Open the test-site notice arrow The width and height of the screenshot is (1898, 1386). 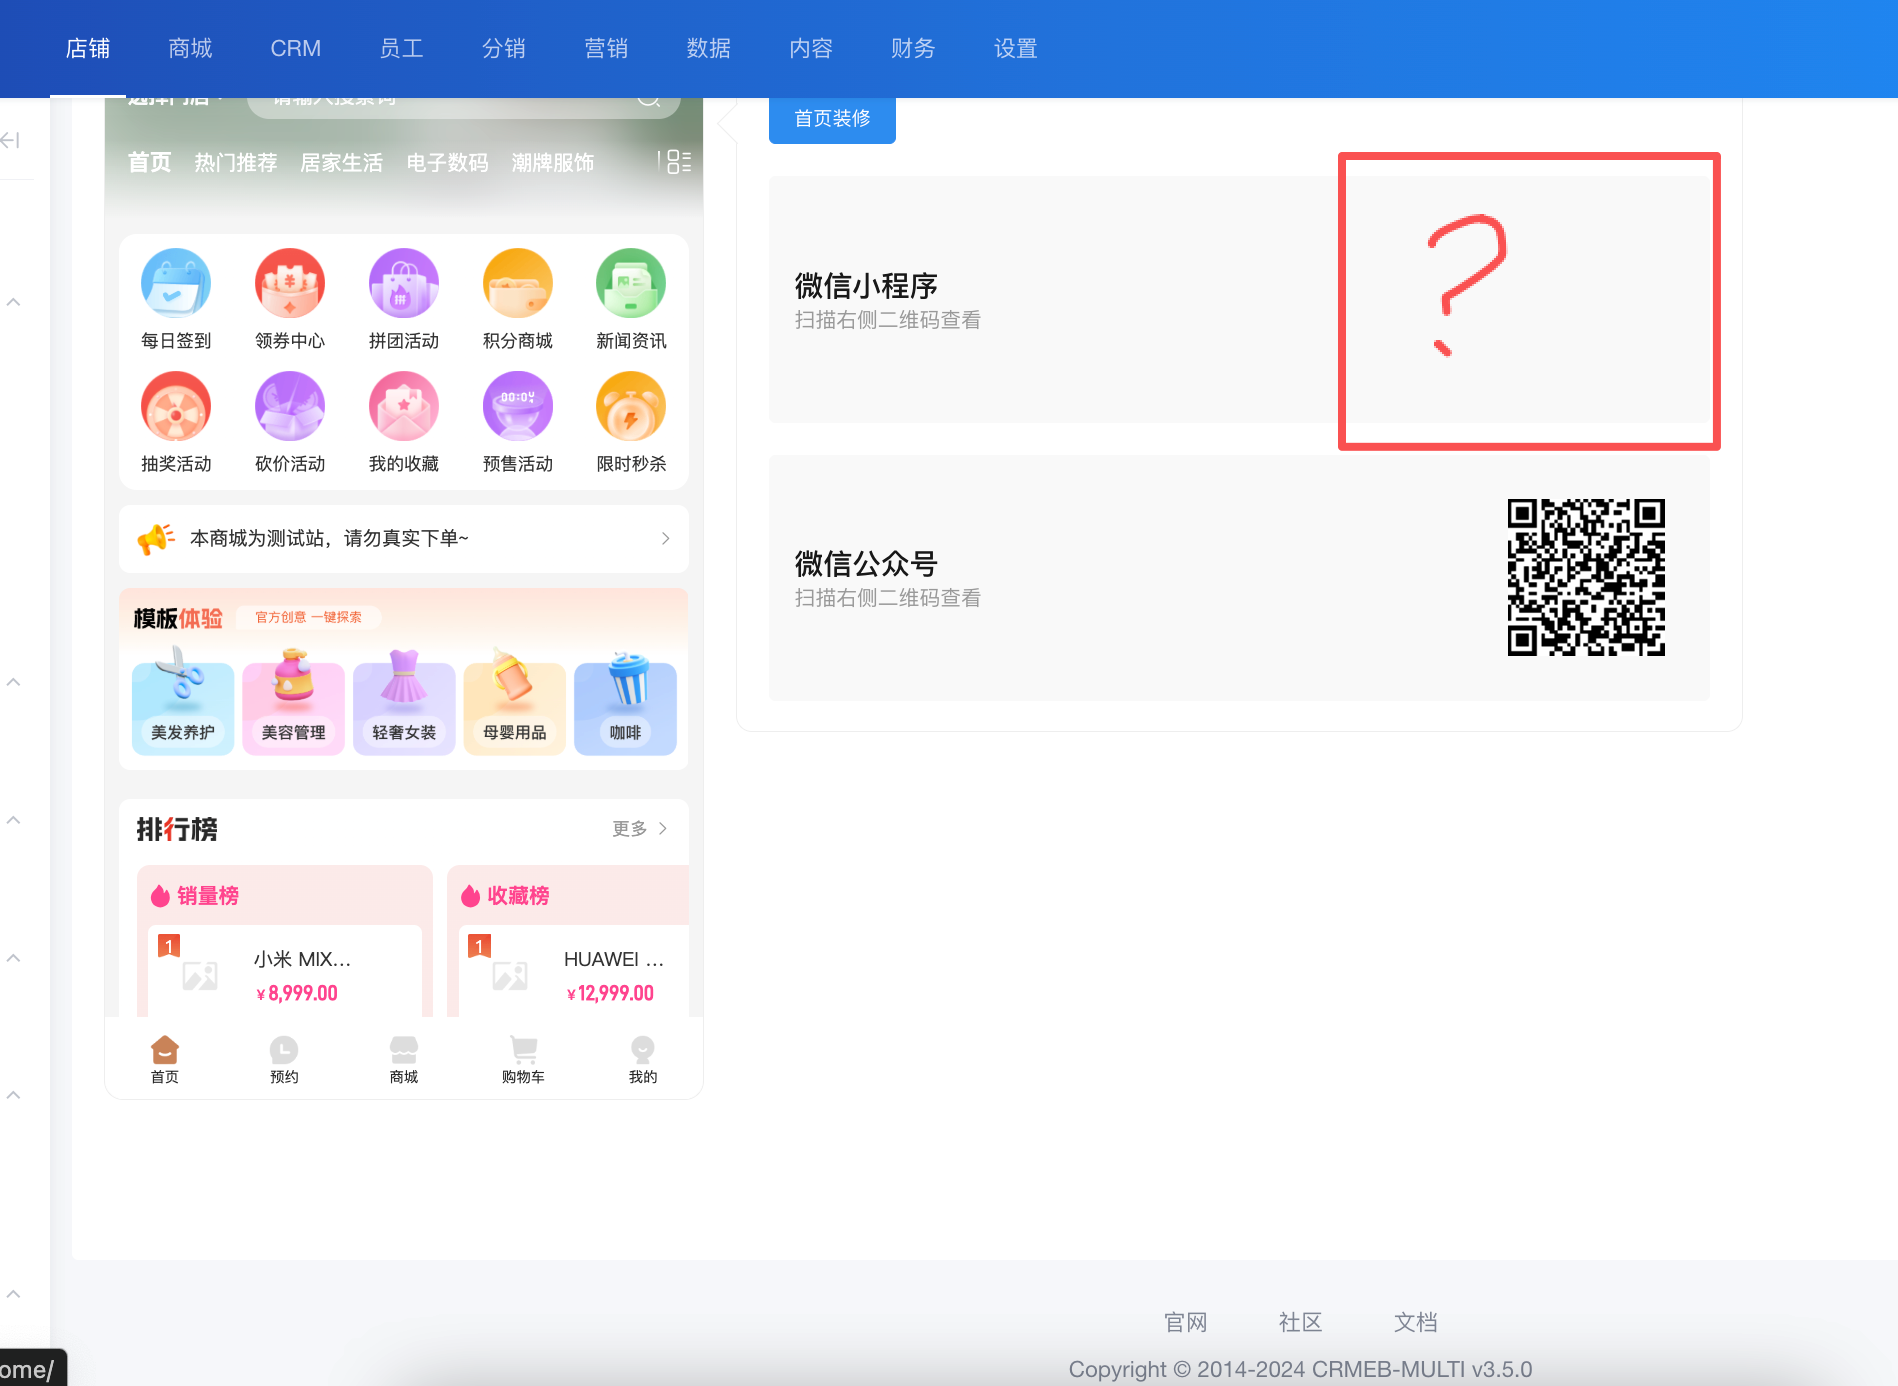click(665, 538)
